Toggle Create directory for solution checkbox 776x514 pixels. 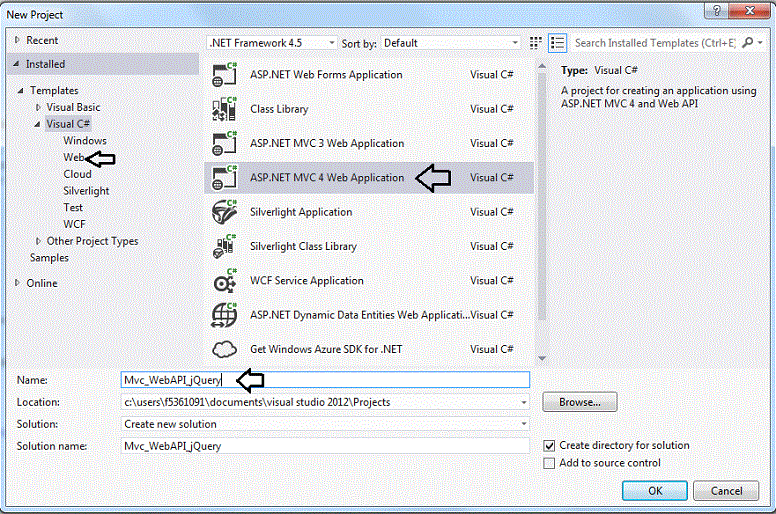tap(549, 445)
